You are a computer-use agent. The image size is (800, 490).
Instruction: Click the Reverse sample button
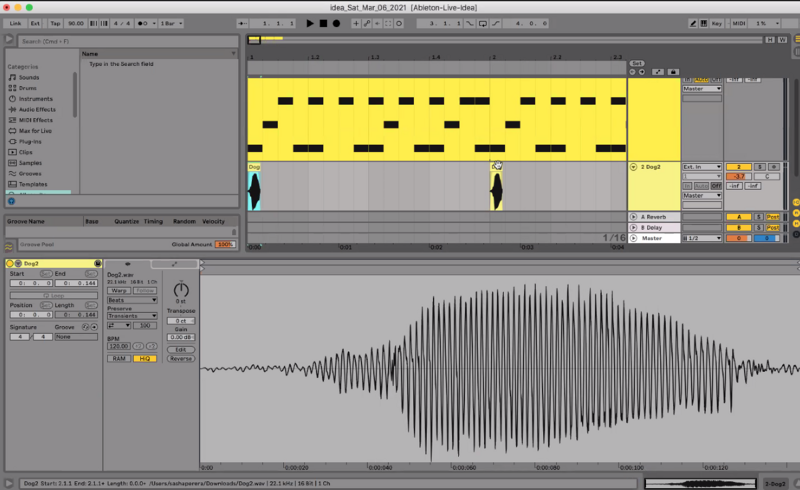tap(181, 358)
